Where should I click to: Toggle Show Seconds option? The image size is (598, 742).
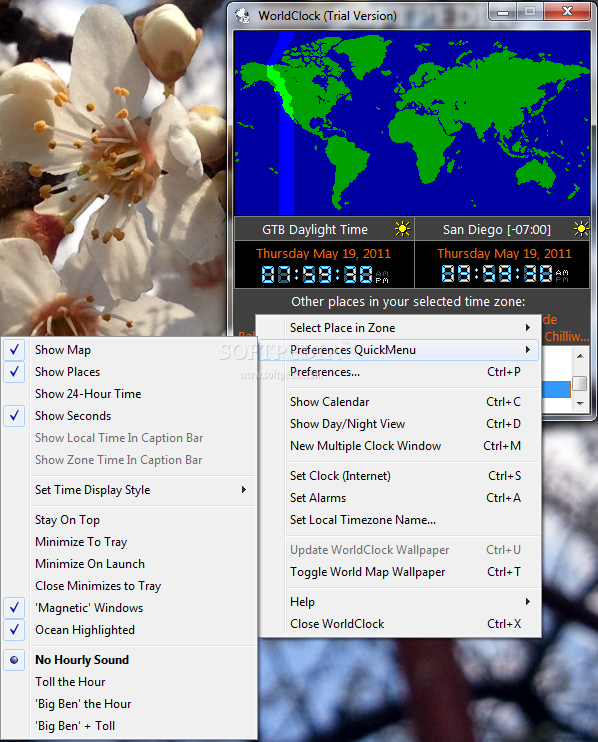coord(130,416)
